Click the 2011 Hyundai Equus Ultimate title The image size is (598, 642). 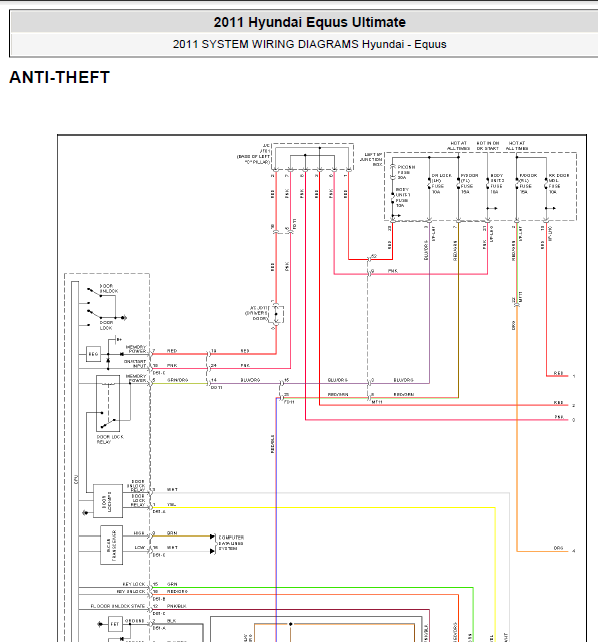(x=309, y=22)
